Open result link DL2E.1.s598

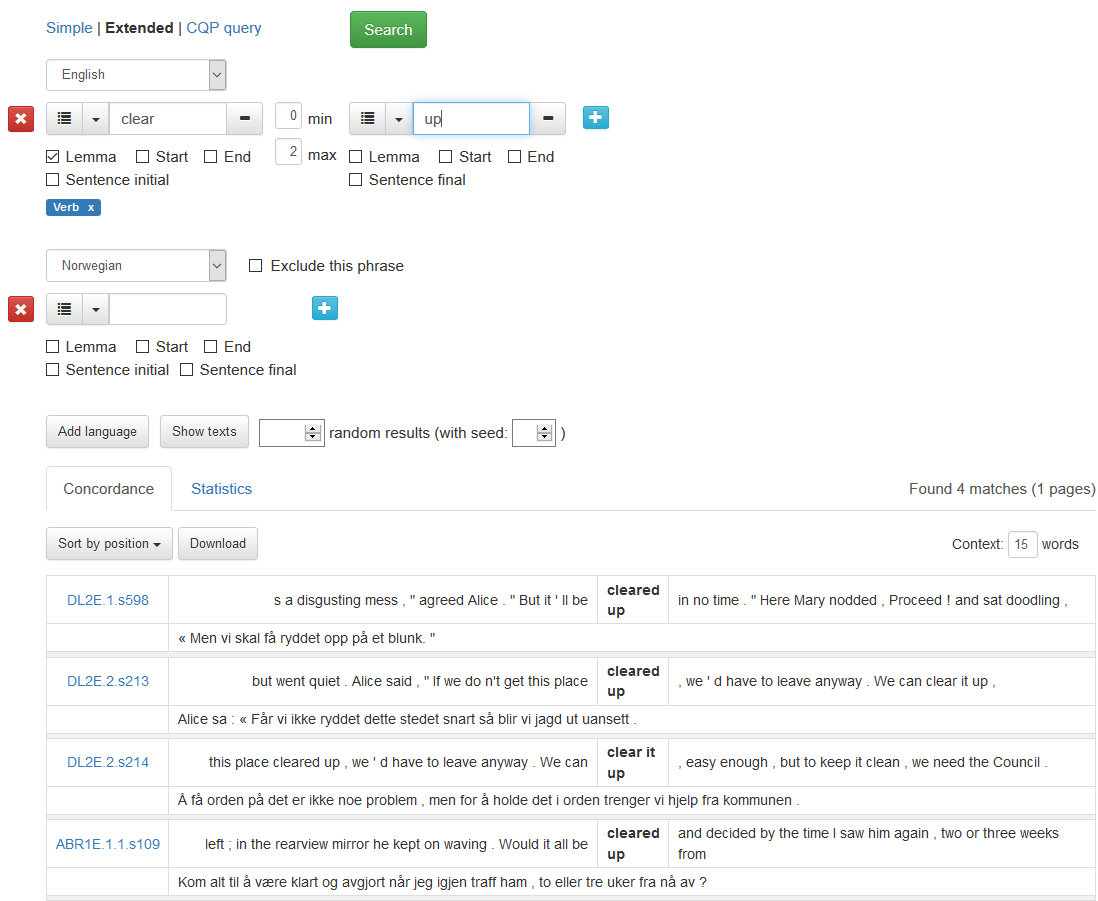[x=108, y=600]
